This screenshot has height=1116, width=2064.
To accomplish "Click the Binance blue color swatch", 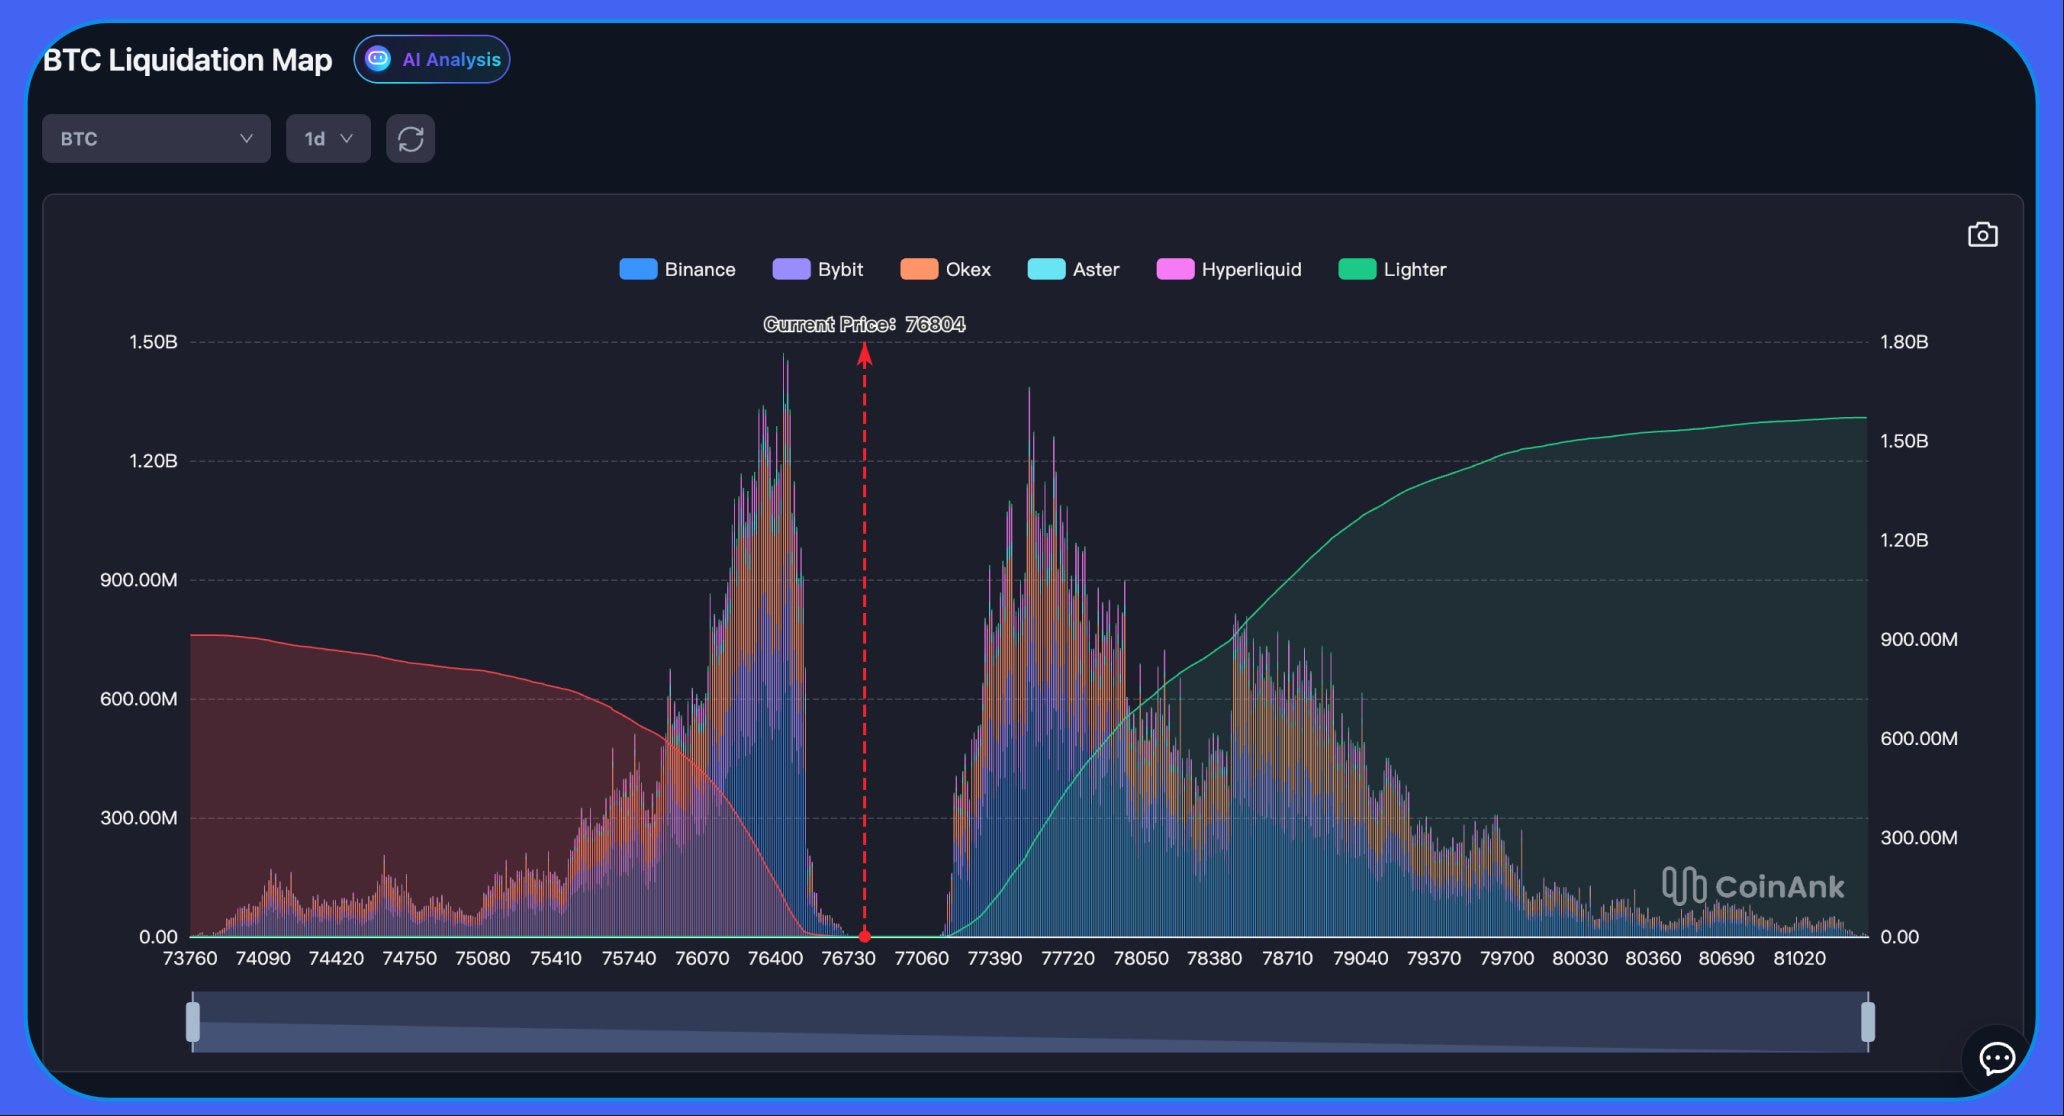I will point(638,269).
